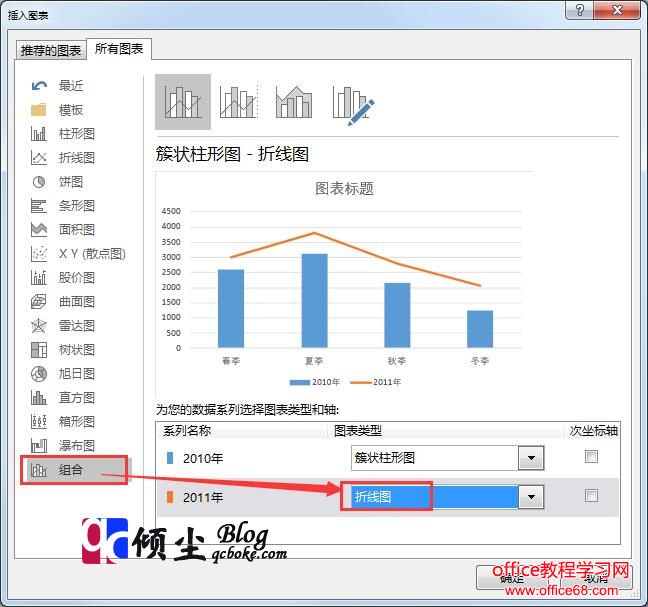Choose the Radar chart (雷达图) icon
648x607 pixels.
pyautogui.click(x=39, y=326)
